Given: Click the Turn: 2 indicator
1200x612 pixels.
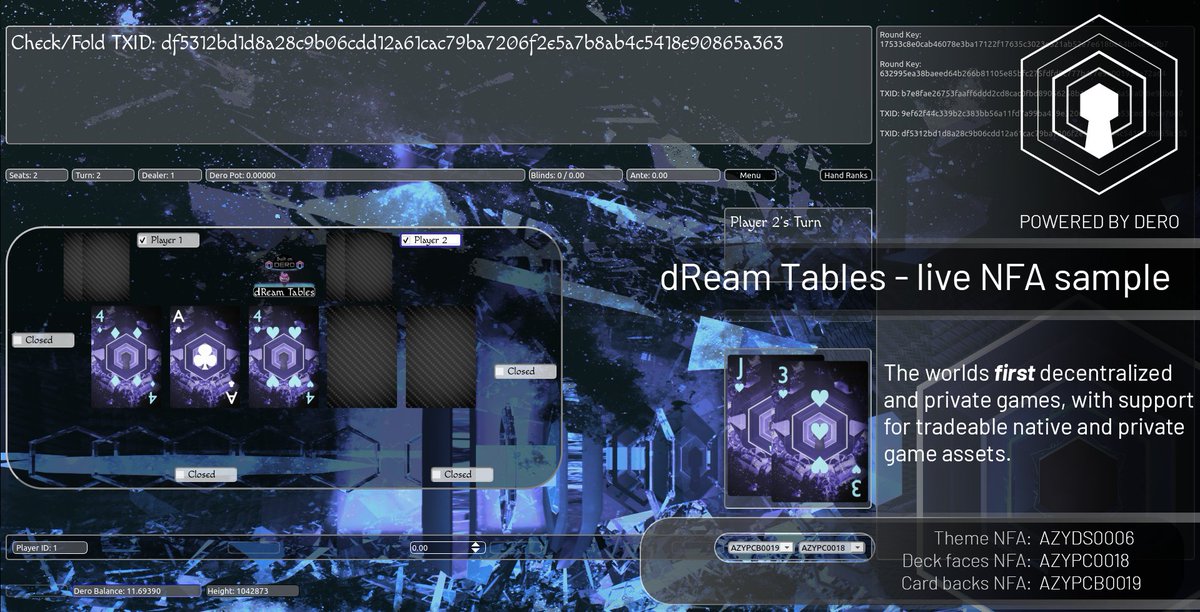Looking at the screenshot, I should [103, 175].
